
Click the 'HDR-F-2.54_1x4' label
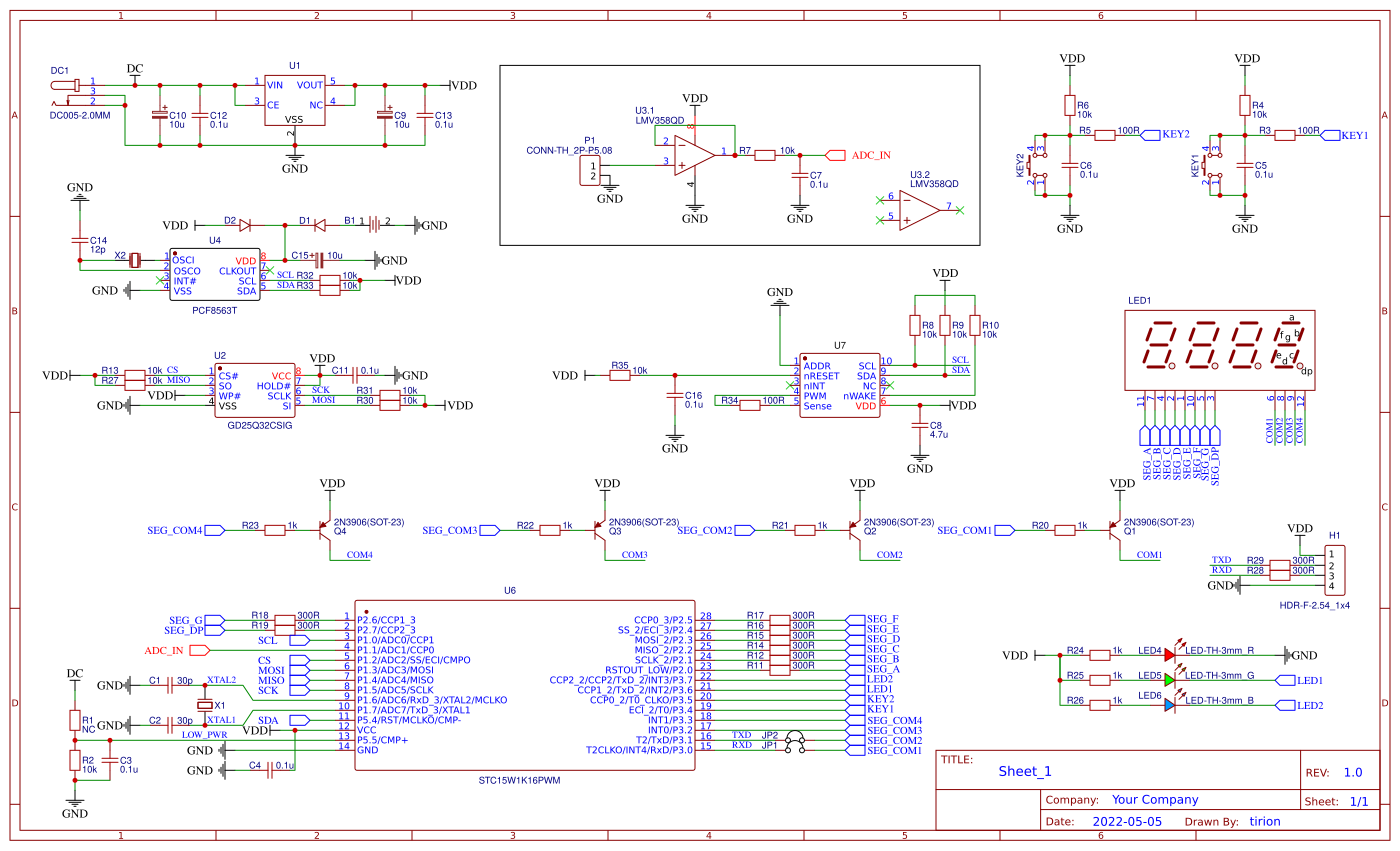1315,605
